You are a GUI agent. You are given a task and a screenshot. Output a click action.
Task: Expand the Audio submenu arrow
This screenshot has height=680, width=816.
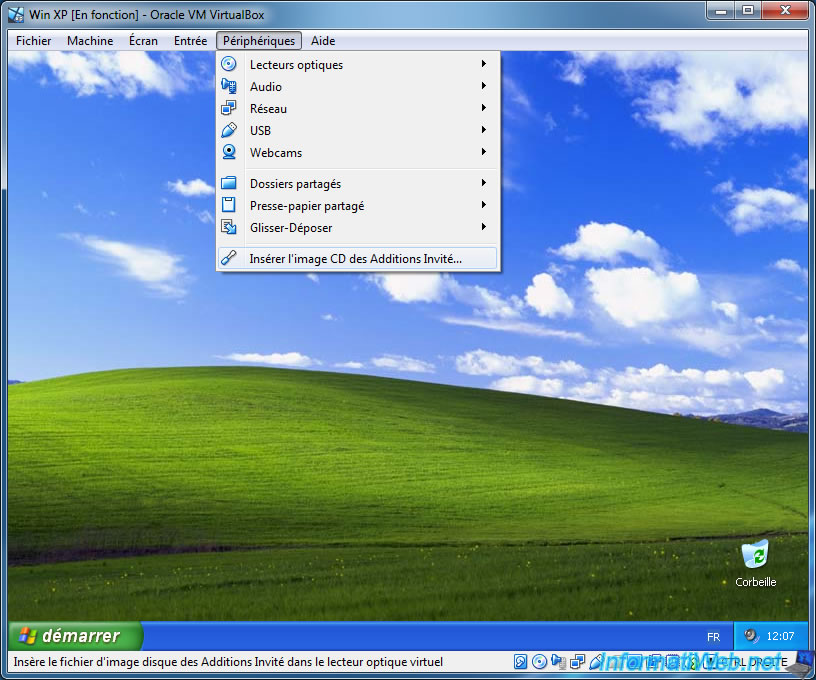tap(483, 86)
